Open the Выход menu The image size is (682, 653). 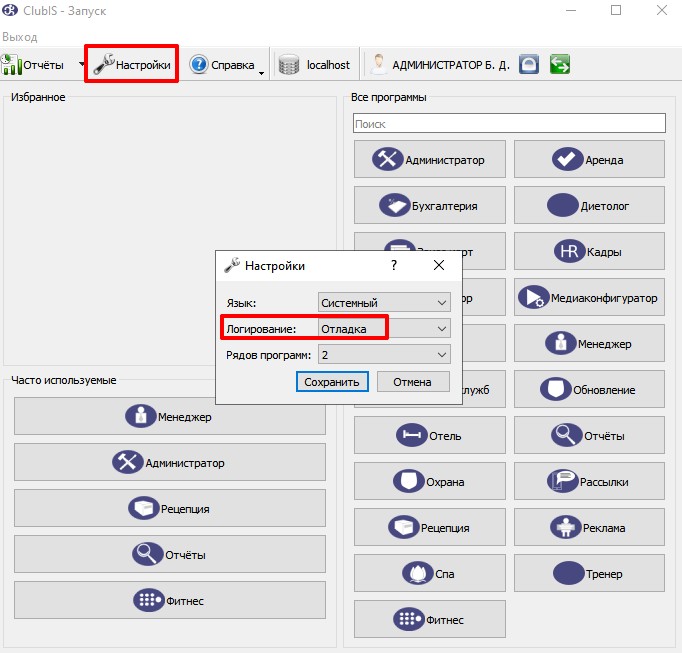click(x=20, y=37)
